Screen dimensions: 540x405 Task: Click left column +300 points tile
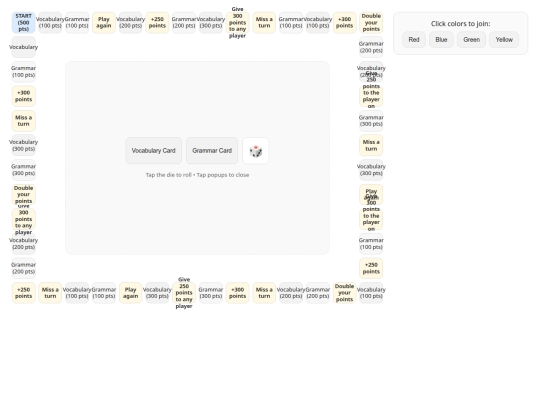pyautogui.click(x=23, y=96)
